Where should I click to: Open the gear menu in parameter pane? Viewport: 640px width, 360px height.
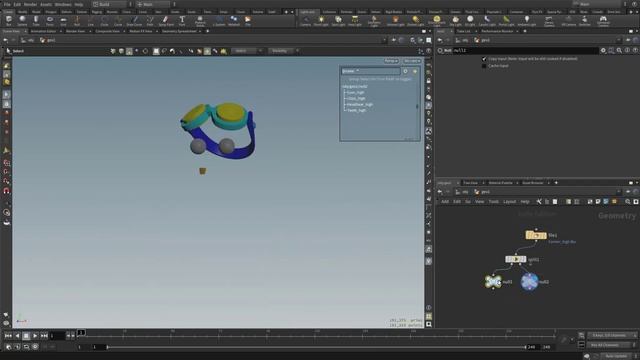(603, 51)
